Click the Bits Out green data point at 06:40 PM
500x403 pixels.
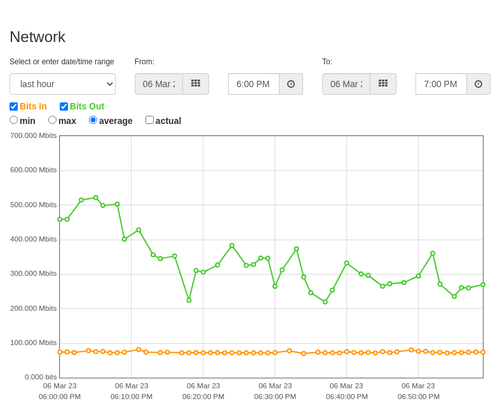click(x=347, y=263)
